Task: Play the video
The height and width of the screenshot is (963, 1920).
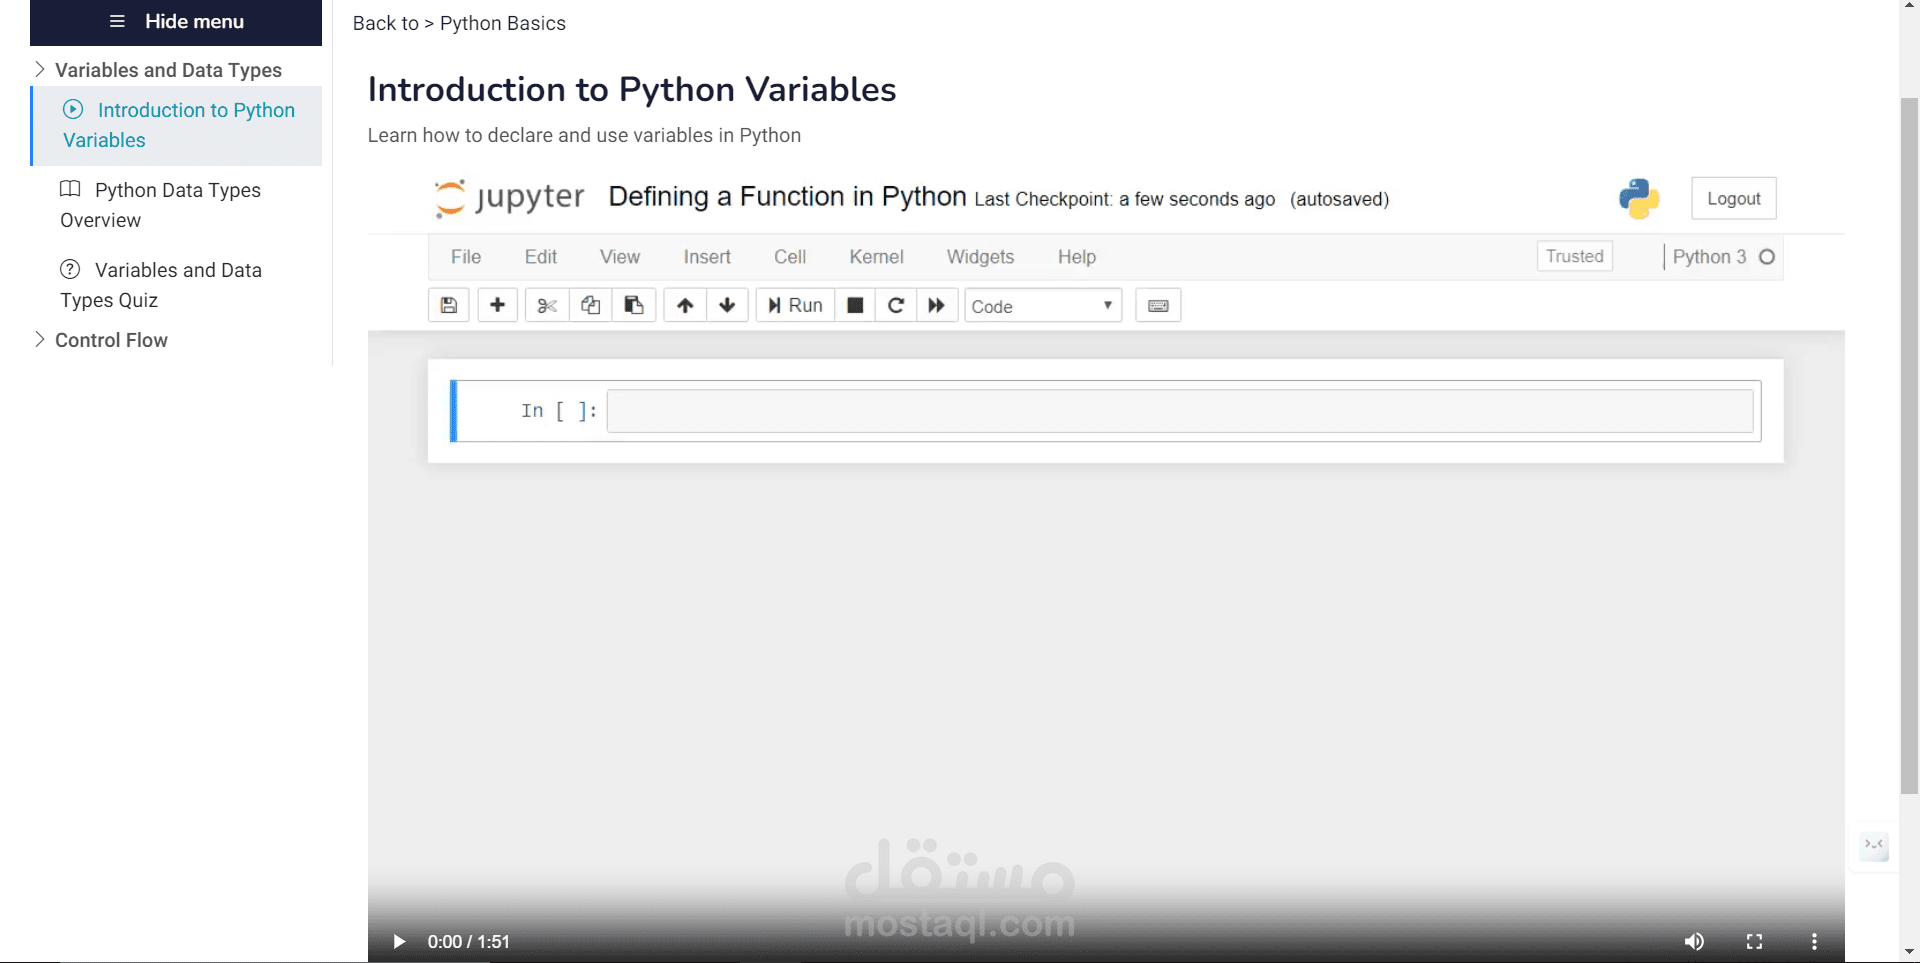Action: 399,942
